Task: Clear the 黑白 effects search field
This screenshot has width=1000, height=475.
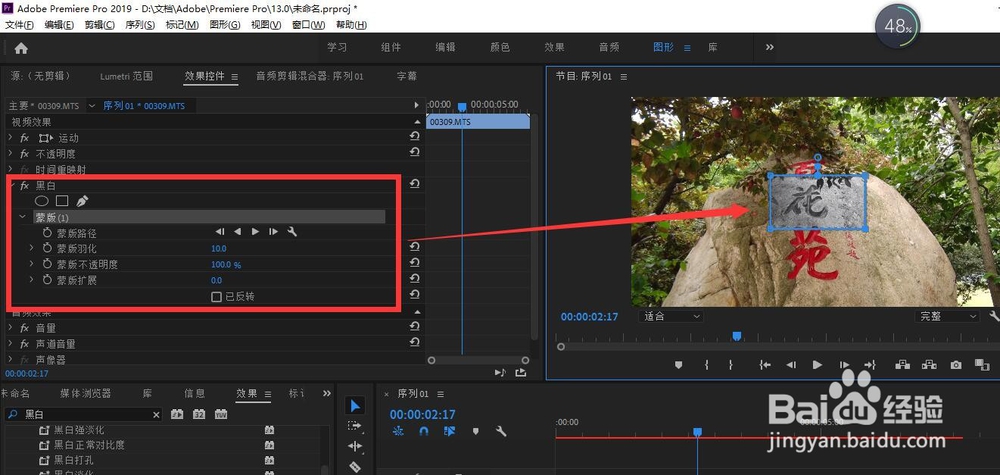Action: click(x=156, y=415)
